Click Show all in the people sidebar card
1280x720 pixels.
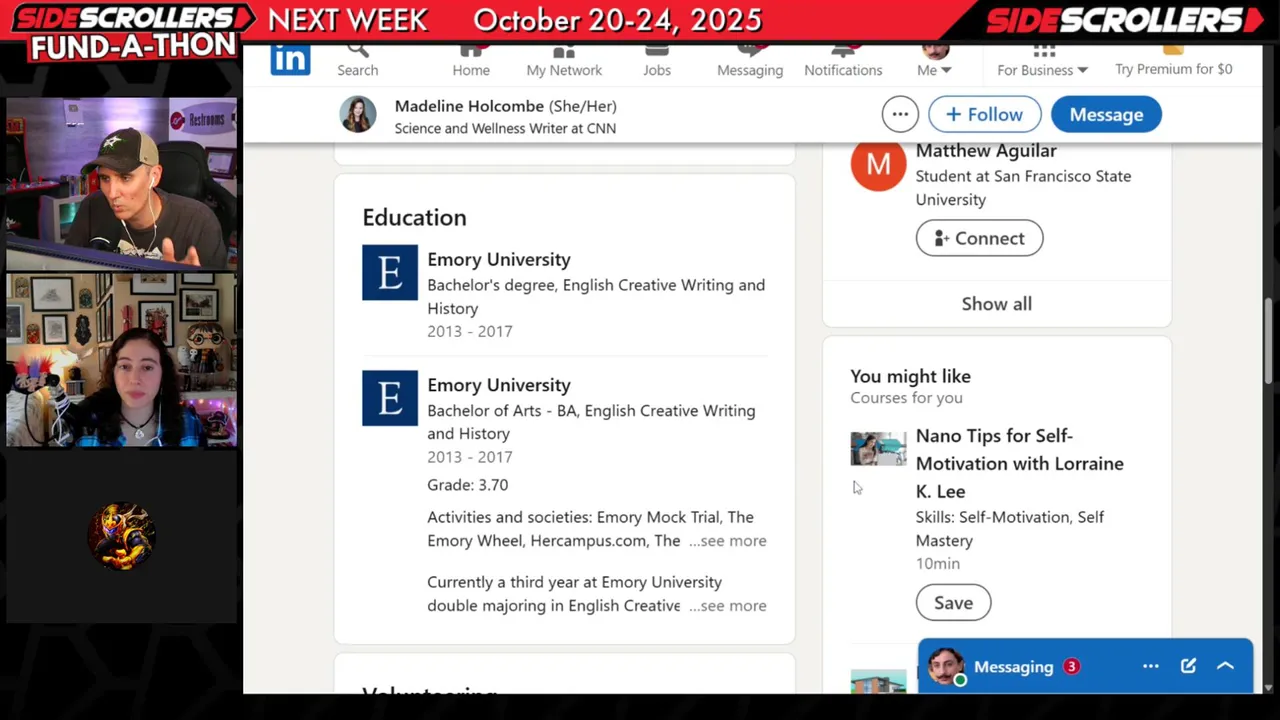coord(997,304)
